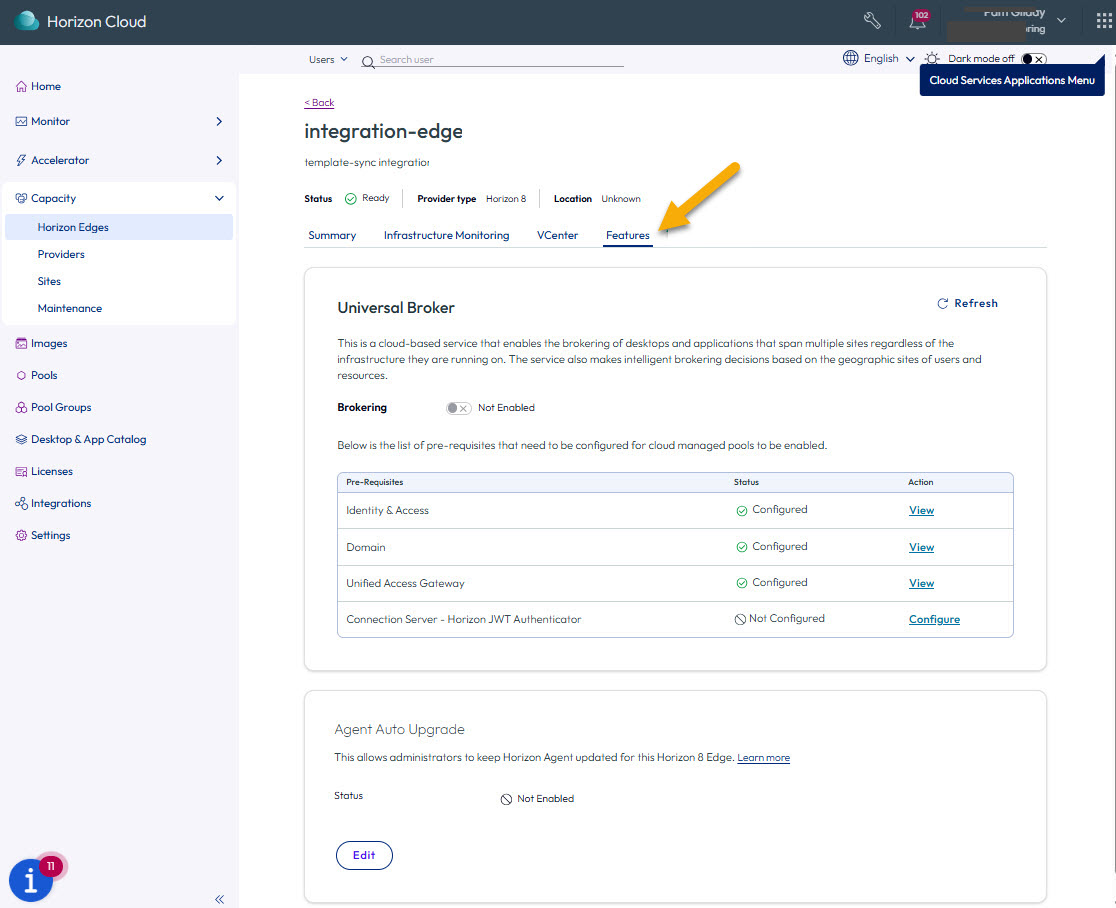Click the Pools sidebar icon

coord(21,376)
